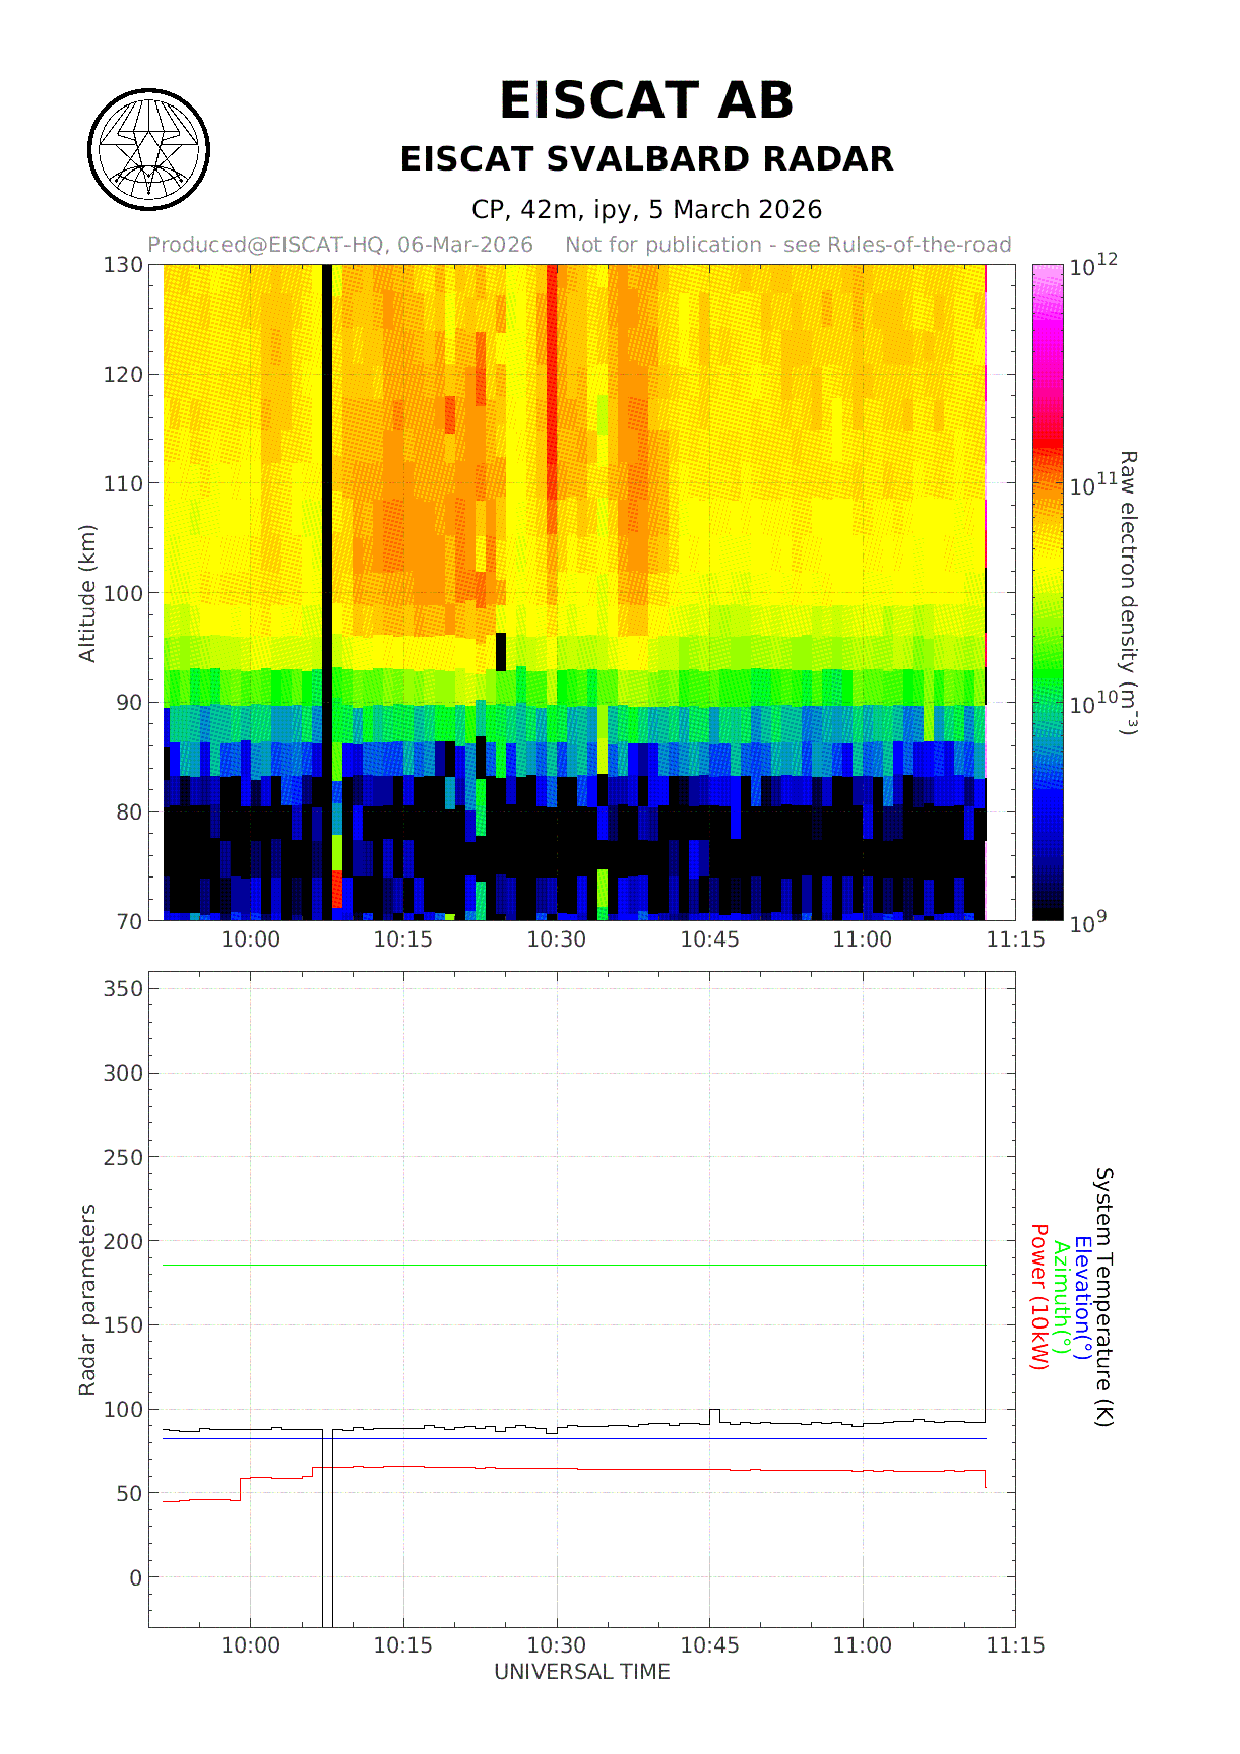Click the red 'Power (10kW)' legend label
1240x1754 pixels.
pos(1039,1296)
